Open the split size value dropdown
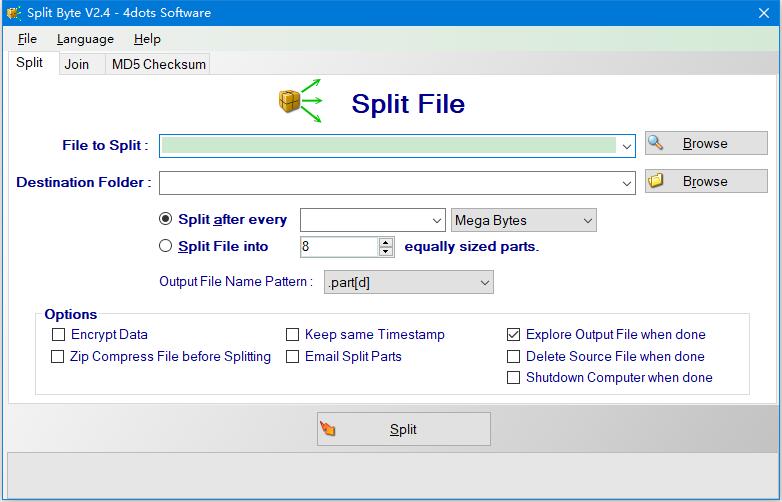The image size is (782, 502). coord(437,220)
